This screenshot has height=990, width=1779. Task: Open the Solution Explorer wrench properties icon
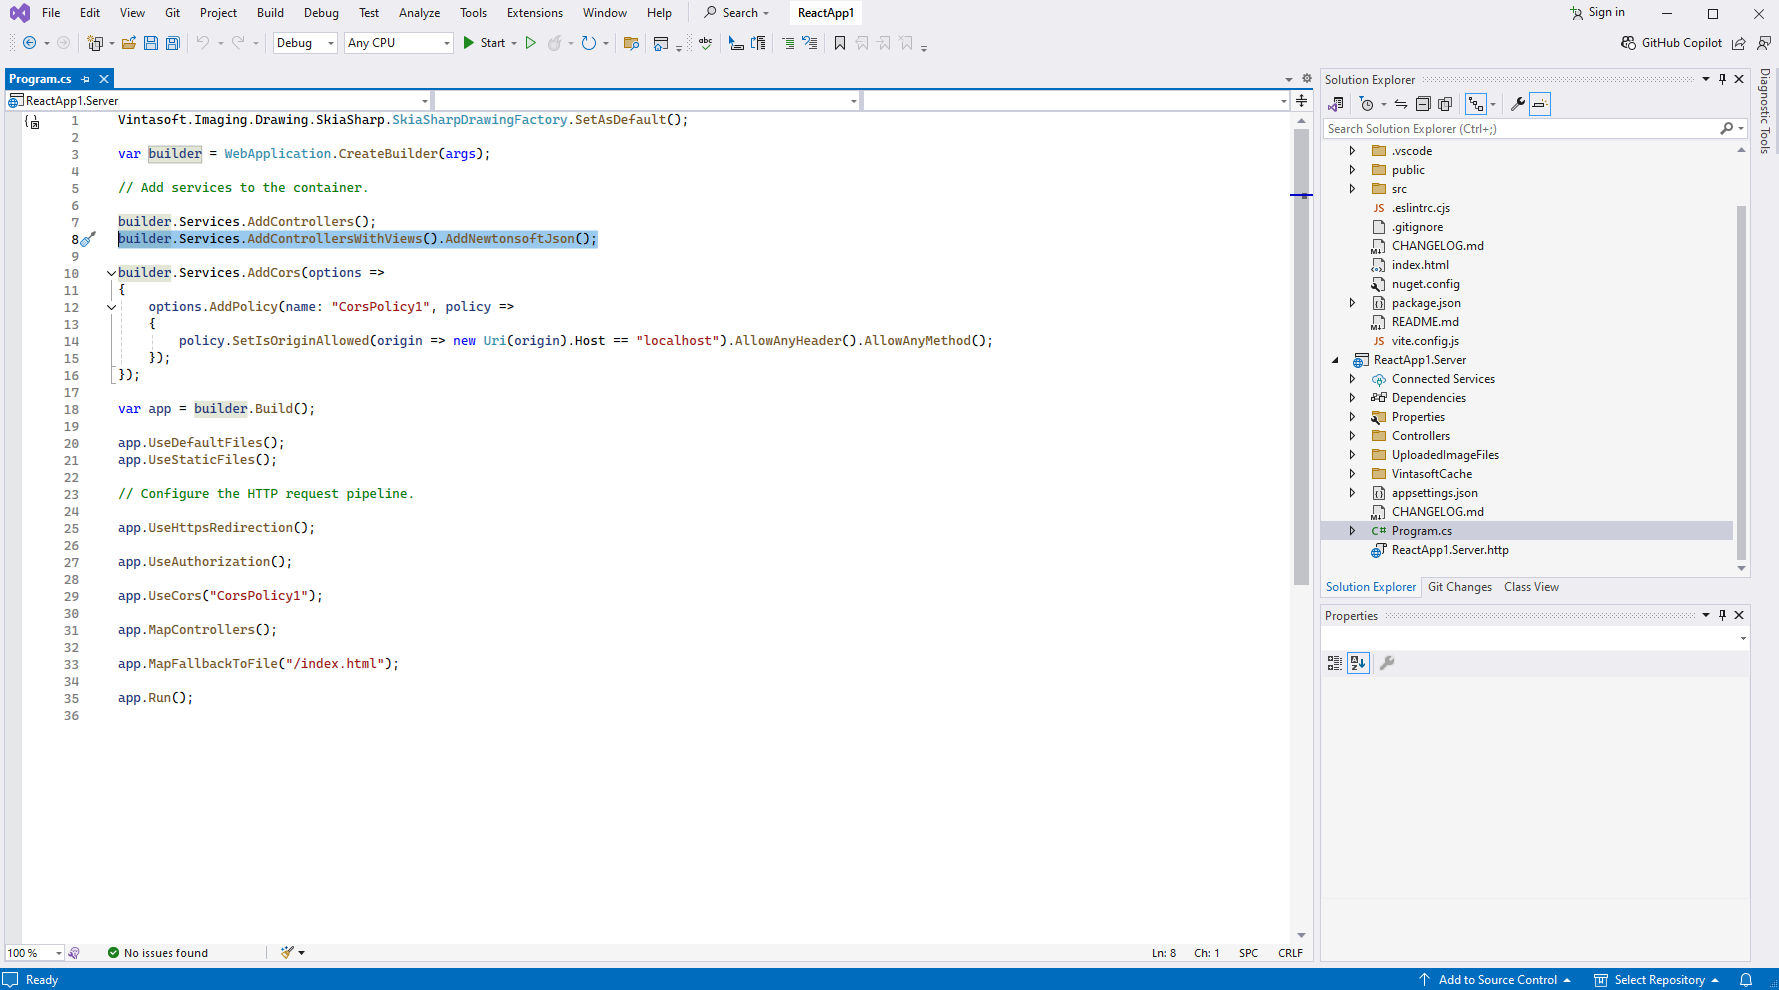(1517, 104)
